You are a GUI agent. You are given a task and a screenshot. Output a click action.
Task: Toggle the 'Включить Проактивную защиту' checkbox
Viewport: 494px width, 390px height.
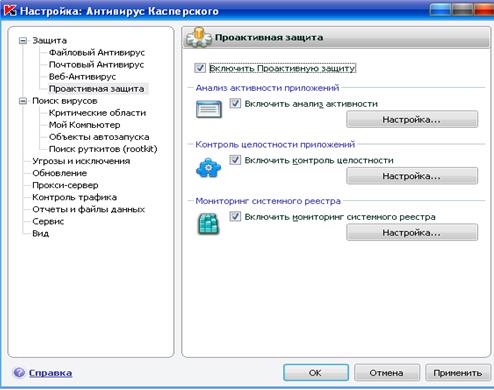[200, 68]
